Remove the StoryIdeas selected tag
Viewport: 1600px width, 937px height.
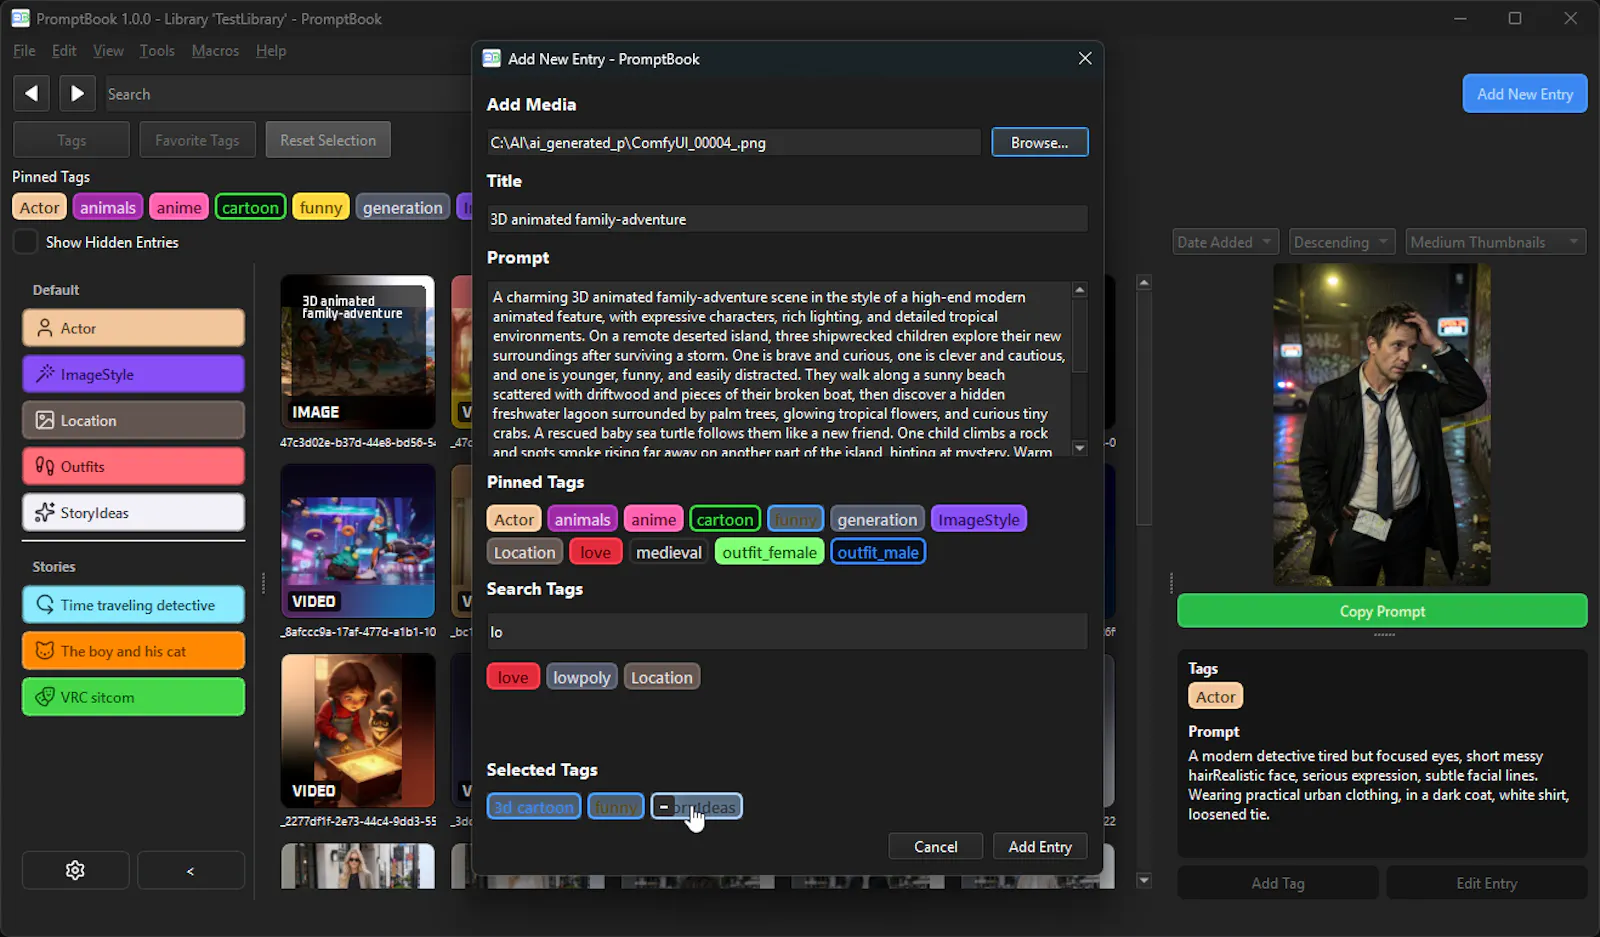pyautogui.click(x=697, y=807)
